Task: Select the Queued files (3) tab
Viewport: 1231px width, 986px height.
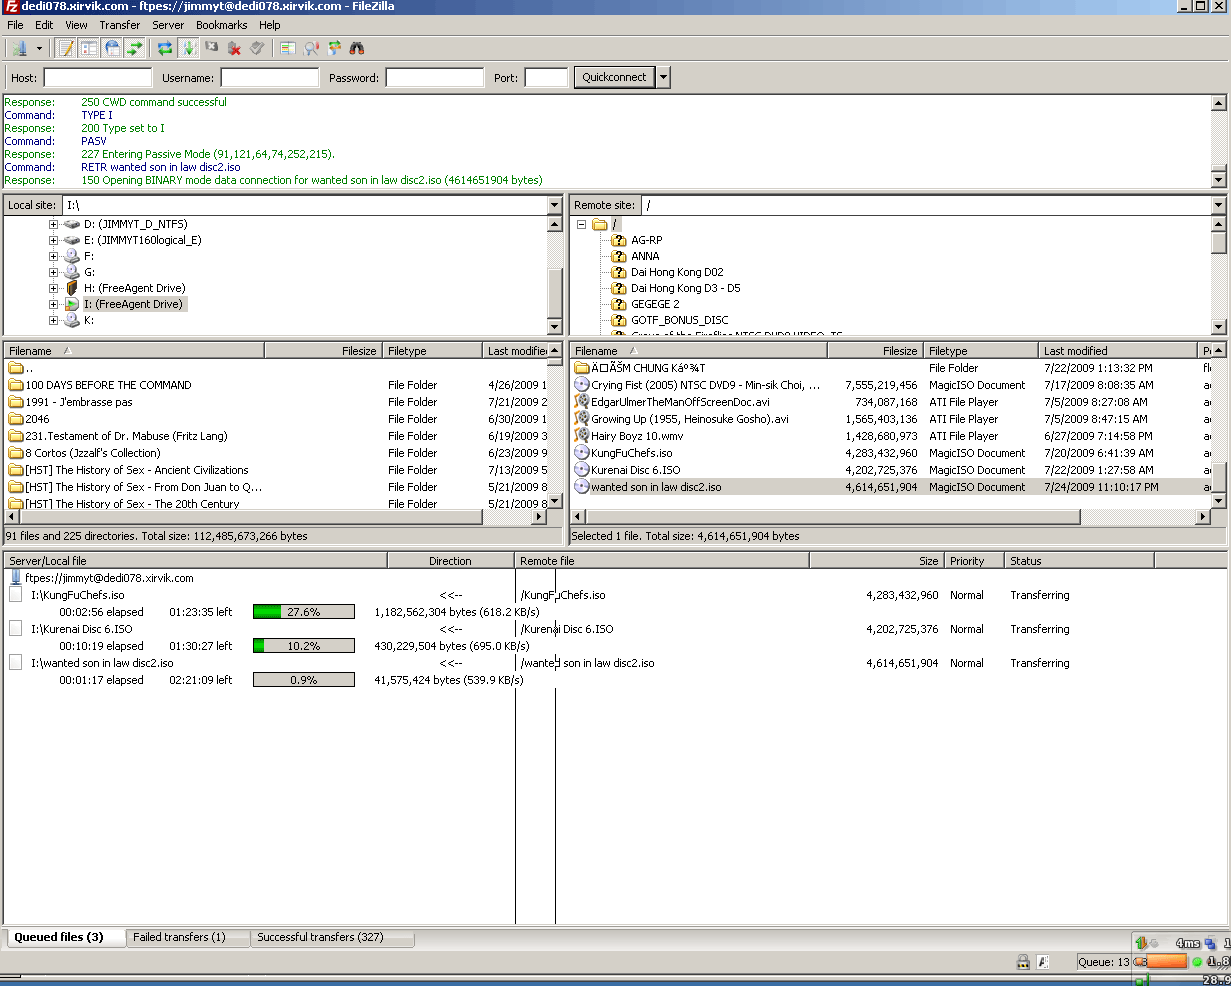Action: tap(65, 937)
